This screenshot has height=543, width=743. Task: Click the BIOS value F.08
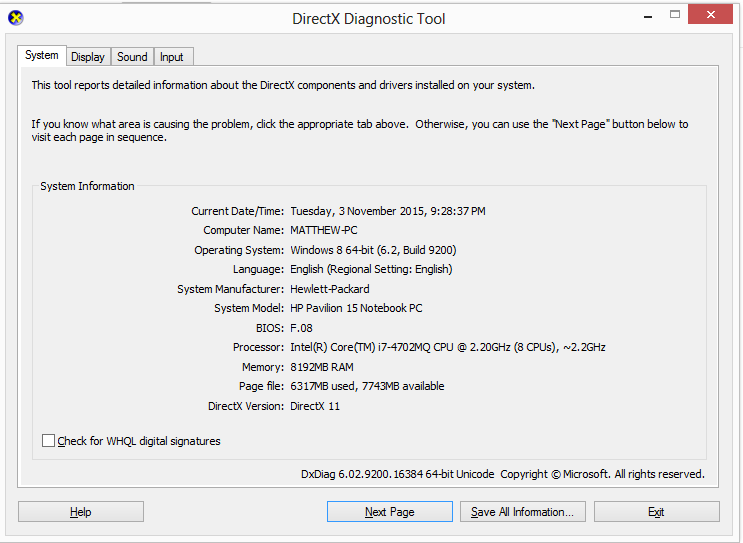301,328
